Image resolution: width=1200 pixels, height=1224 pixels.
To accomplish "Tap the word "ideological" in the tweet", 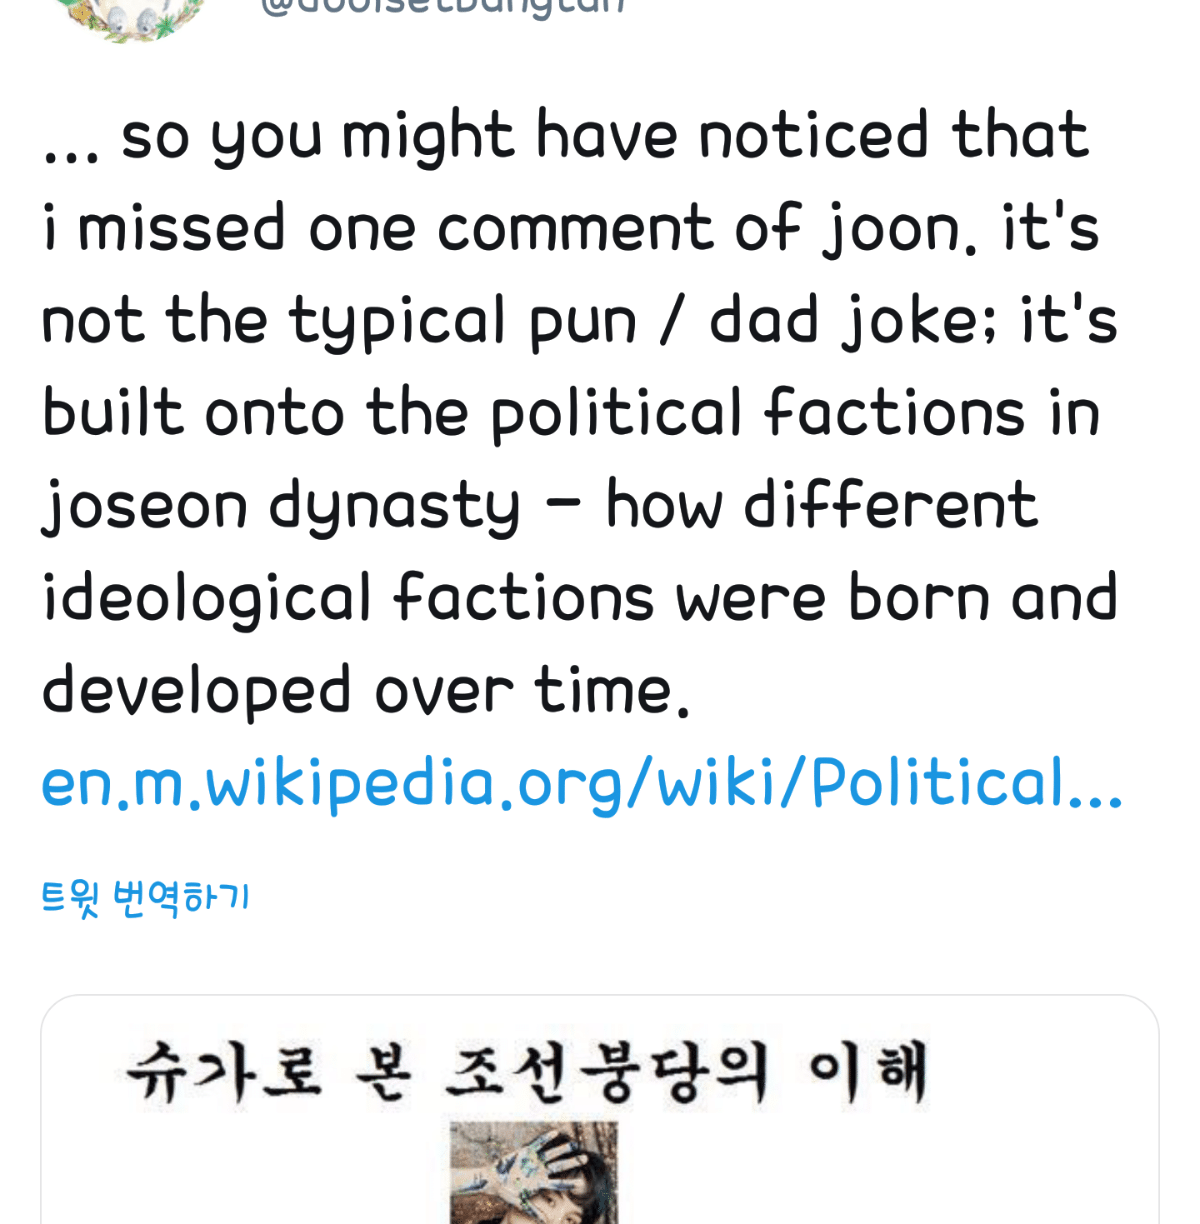I will 207,598.
